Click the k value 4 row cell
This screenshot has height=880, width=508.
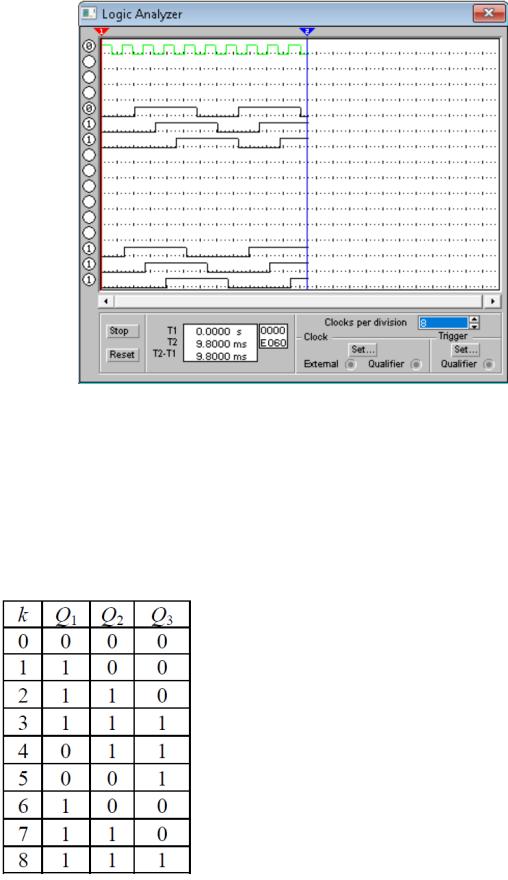pos(22,751)
